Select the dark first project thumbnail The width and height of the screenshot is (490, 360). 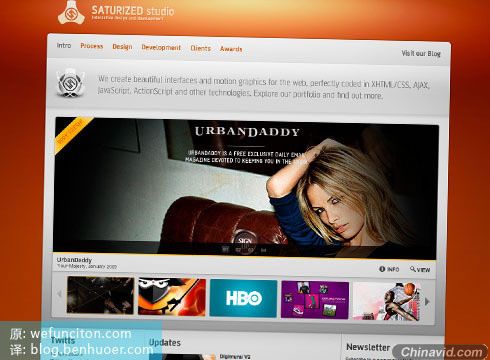[x=100, y=295]
